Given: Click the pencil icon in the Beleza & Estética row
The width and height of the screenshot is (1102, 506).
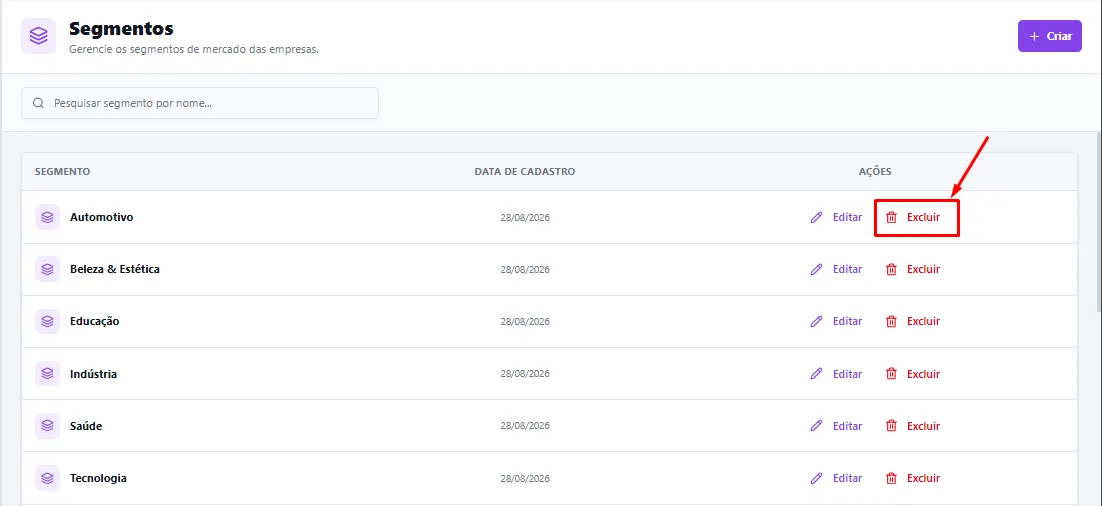Looking at the screenshot, I should [816, 269].
